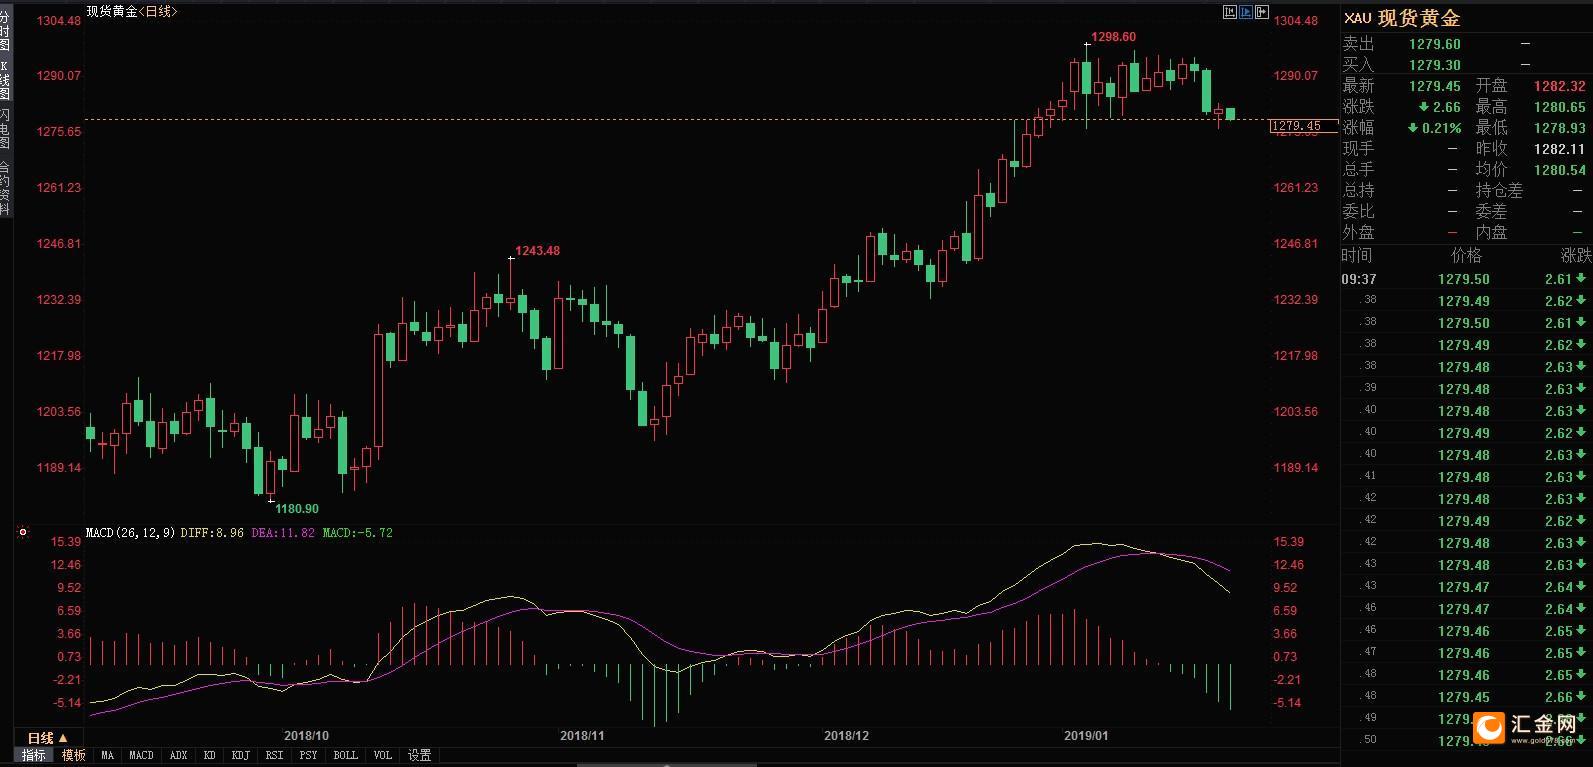Click the 1180.90 low price label

[297, 509]
